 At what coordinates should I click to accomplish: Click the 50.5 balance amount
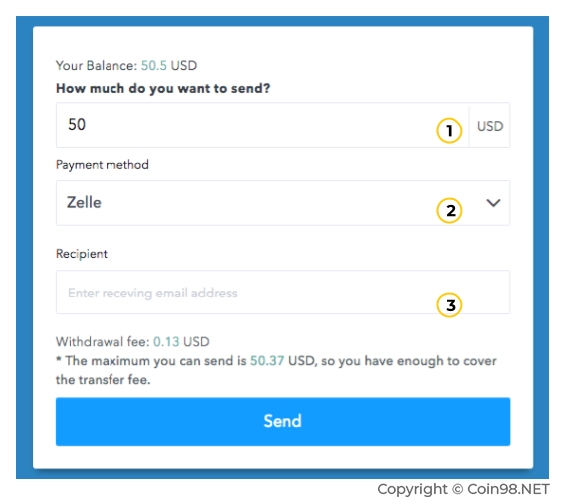coord(154,66)
